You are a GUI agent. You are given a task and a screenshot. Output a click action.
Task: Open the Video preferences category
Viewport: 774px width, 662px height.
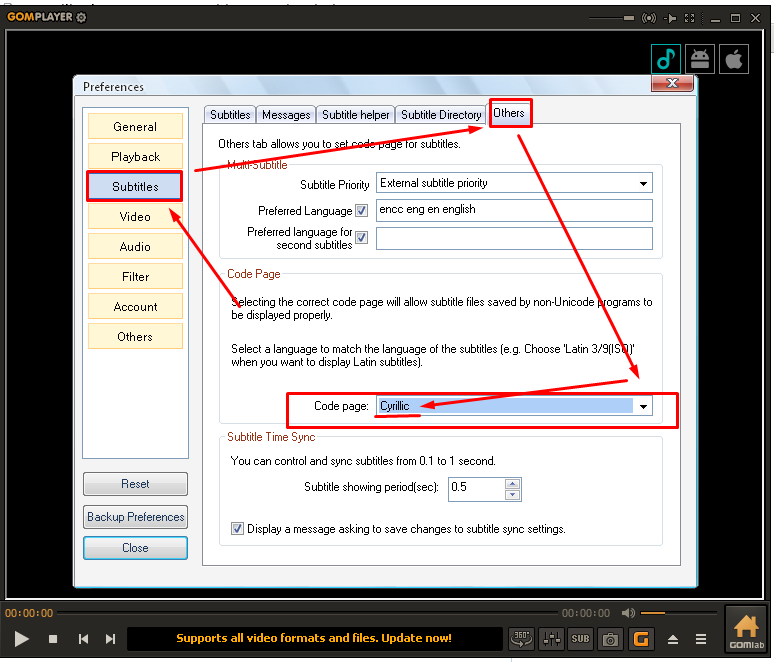[x=135, y=217]
